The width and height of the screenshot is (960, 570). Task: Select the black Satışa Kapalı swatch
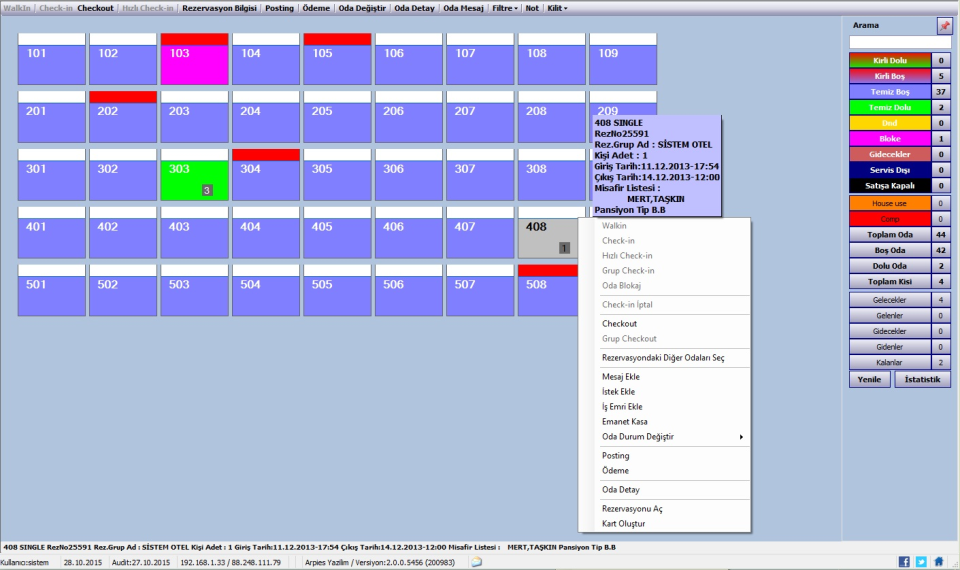pos(890,186)
